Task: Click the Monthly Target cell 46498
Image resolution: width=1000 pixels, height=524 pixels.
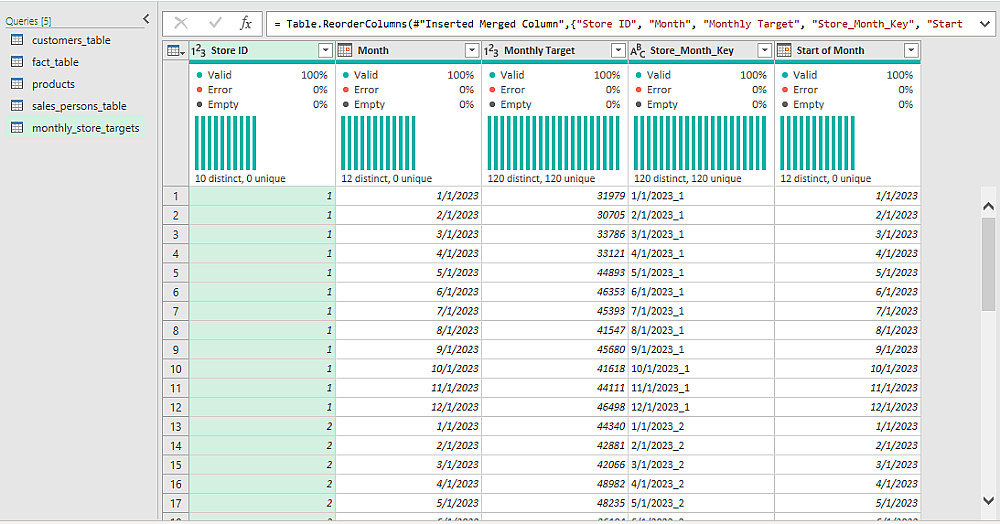Action: point(555,407)
